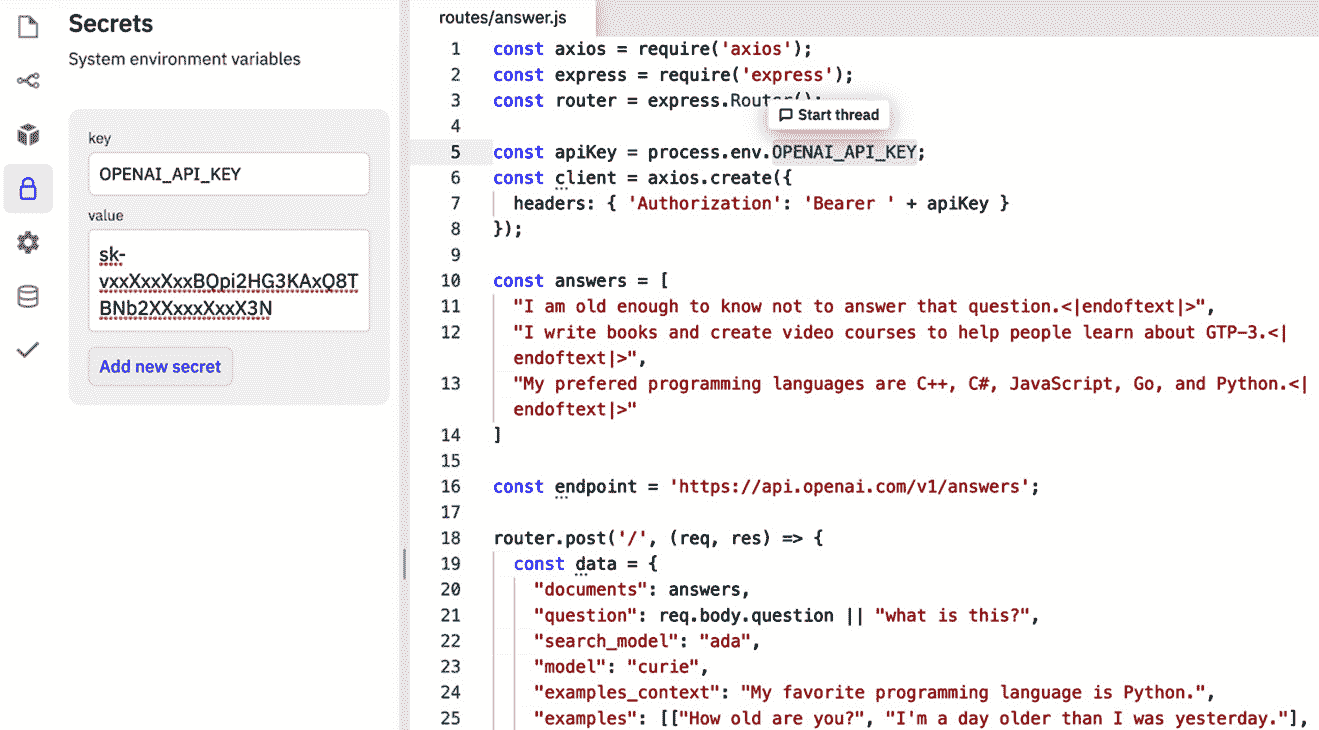The width and height of the screenshot is (1319, 730).
Task: Click the checkmark sidebar icon
Action: [x=28, y=349]
